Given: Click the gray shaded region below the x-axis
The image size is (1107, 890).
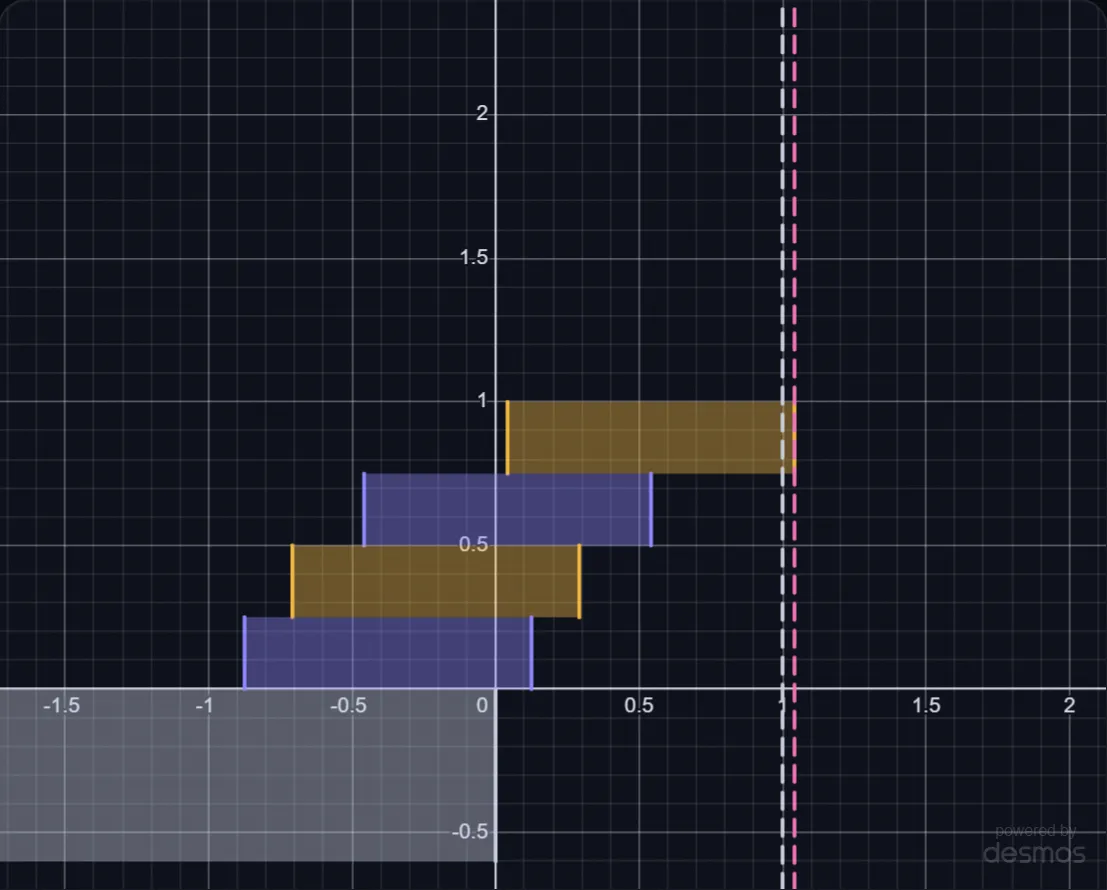Looking at the screenshot, I should pyautogui.click(x=248, y=775).
